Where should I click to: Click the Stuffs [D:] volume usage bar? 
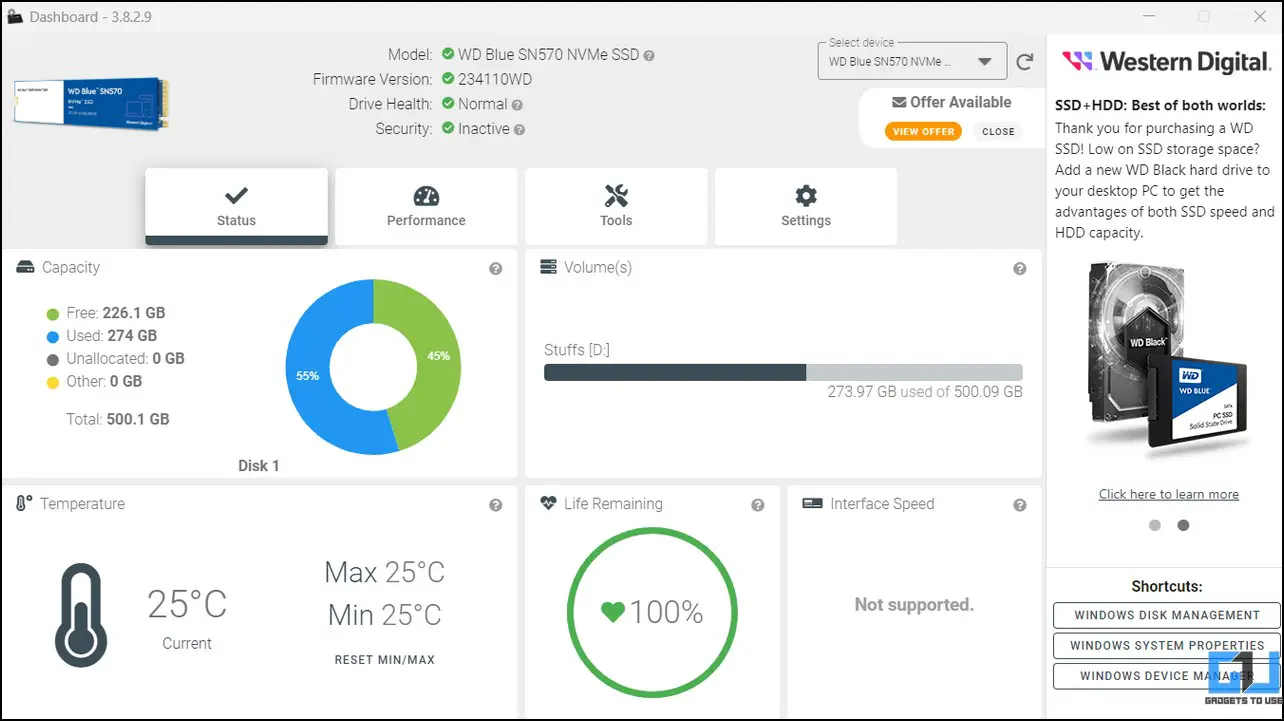pyautogui.click(x=783, y=372)
